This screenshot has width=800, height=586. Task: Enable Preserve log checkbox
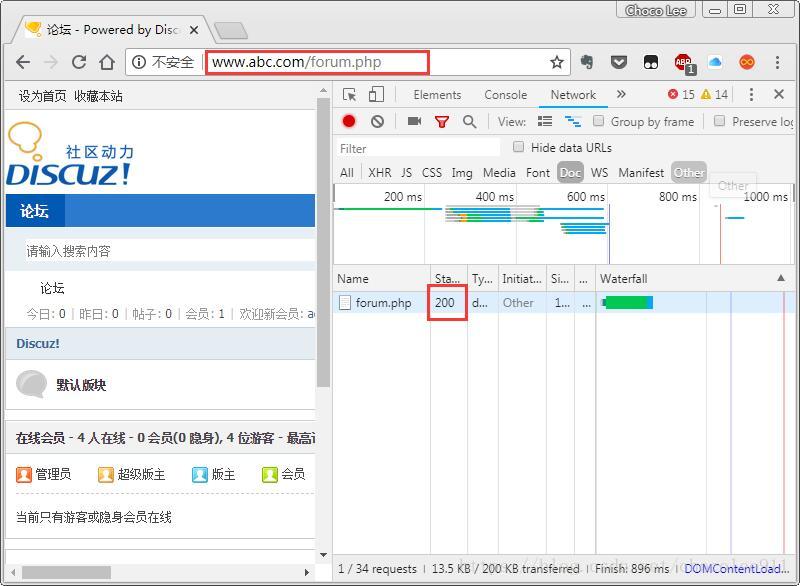719,121
